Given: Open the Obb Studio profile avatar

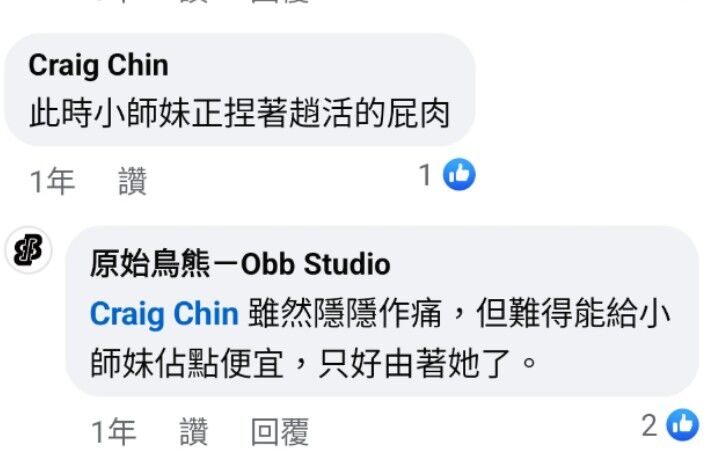Looking at the screenshot, I should [x=29, y=250].
